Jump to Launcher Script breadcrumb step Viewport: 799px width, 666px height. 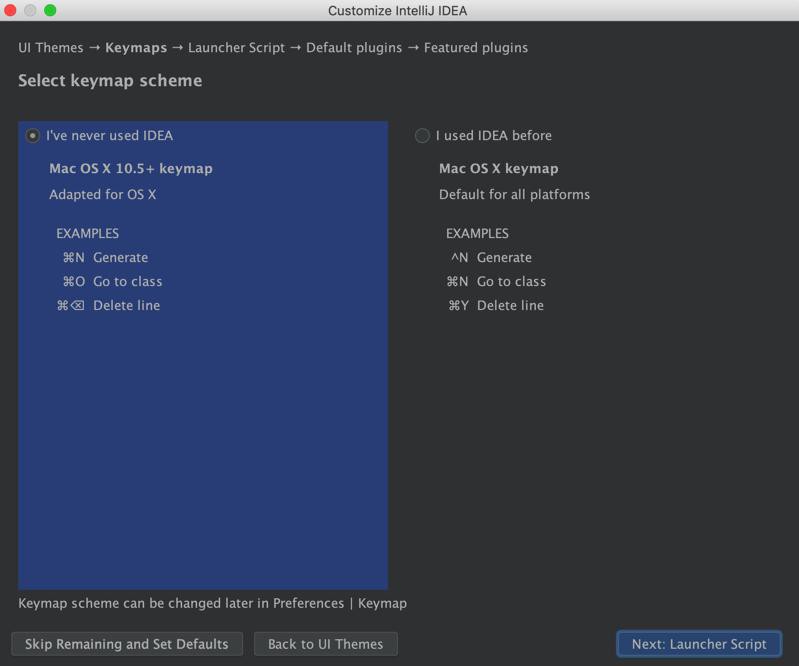(236, 48)
